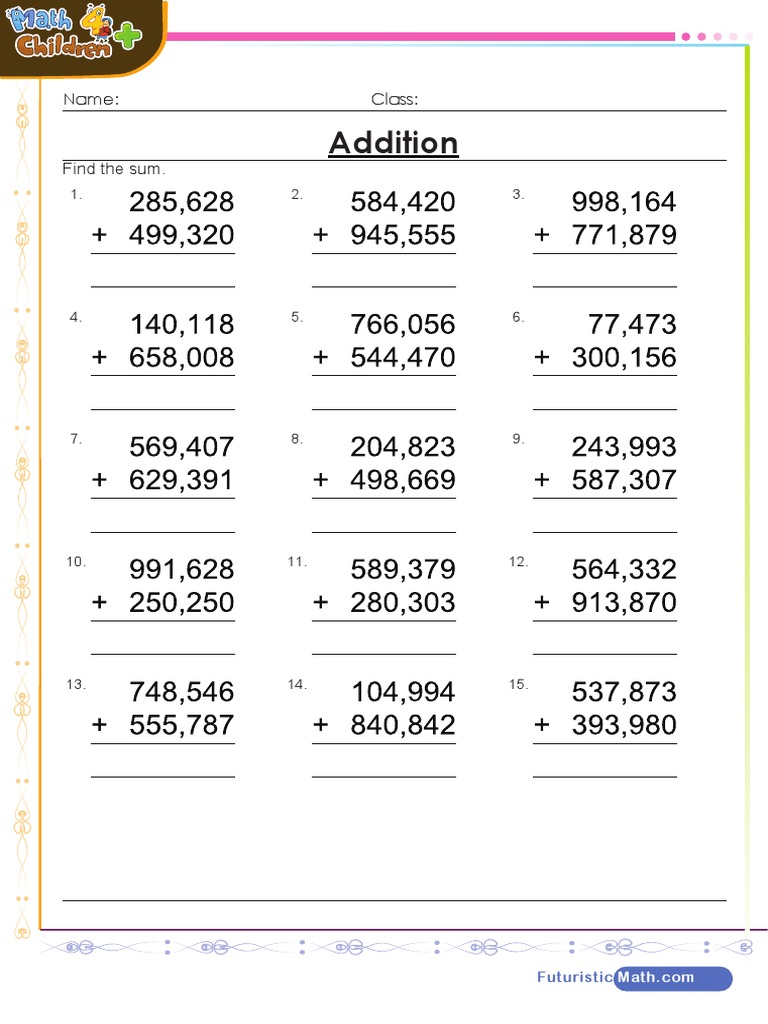Click the number 998,164 in problem 3
This screenshot has width=768, height=1024.
(x=624, y=202)
